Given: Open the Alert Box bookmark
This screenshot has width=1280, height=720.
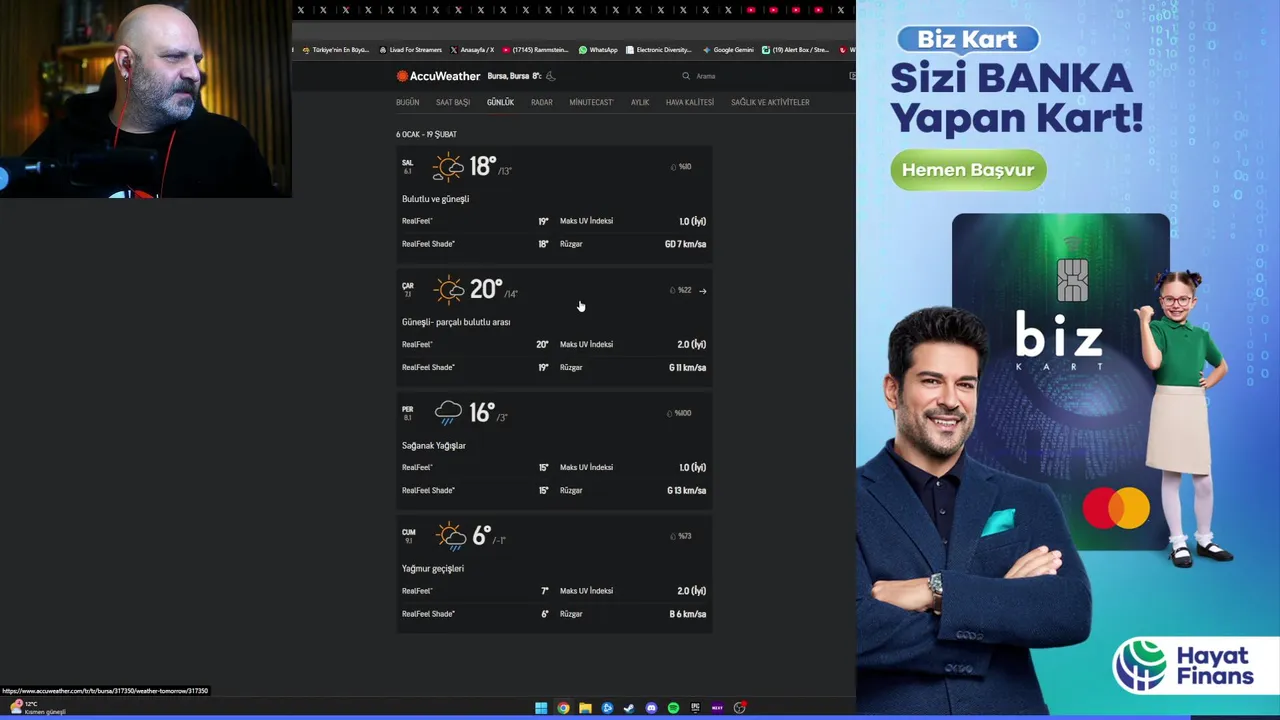Looking at the screenshot, I should point(796,50).
